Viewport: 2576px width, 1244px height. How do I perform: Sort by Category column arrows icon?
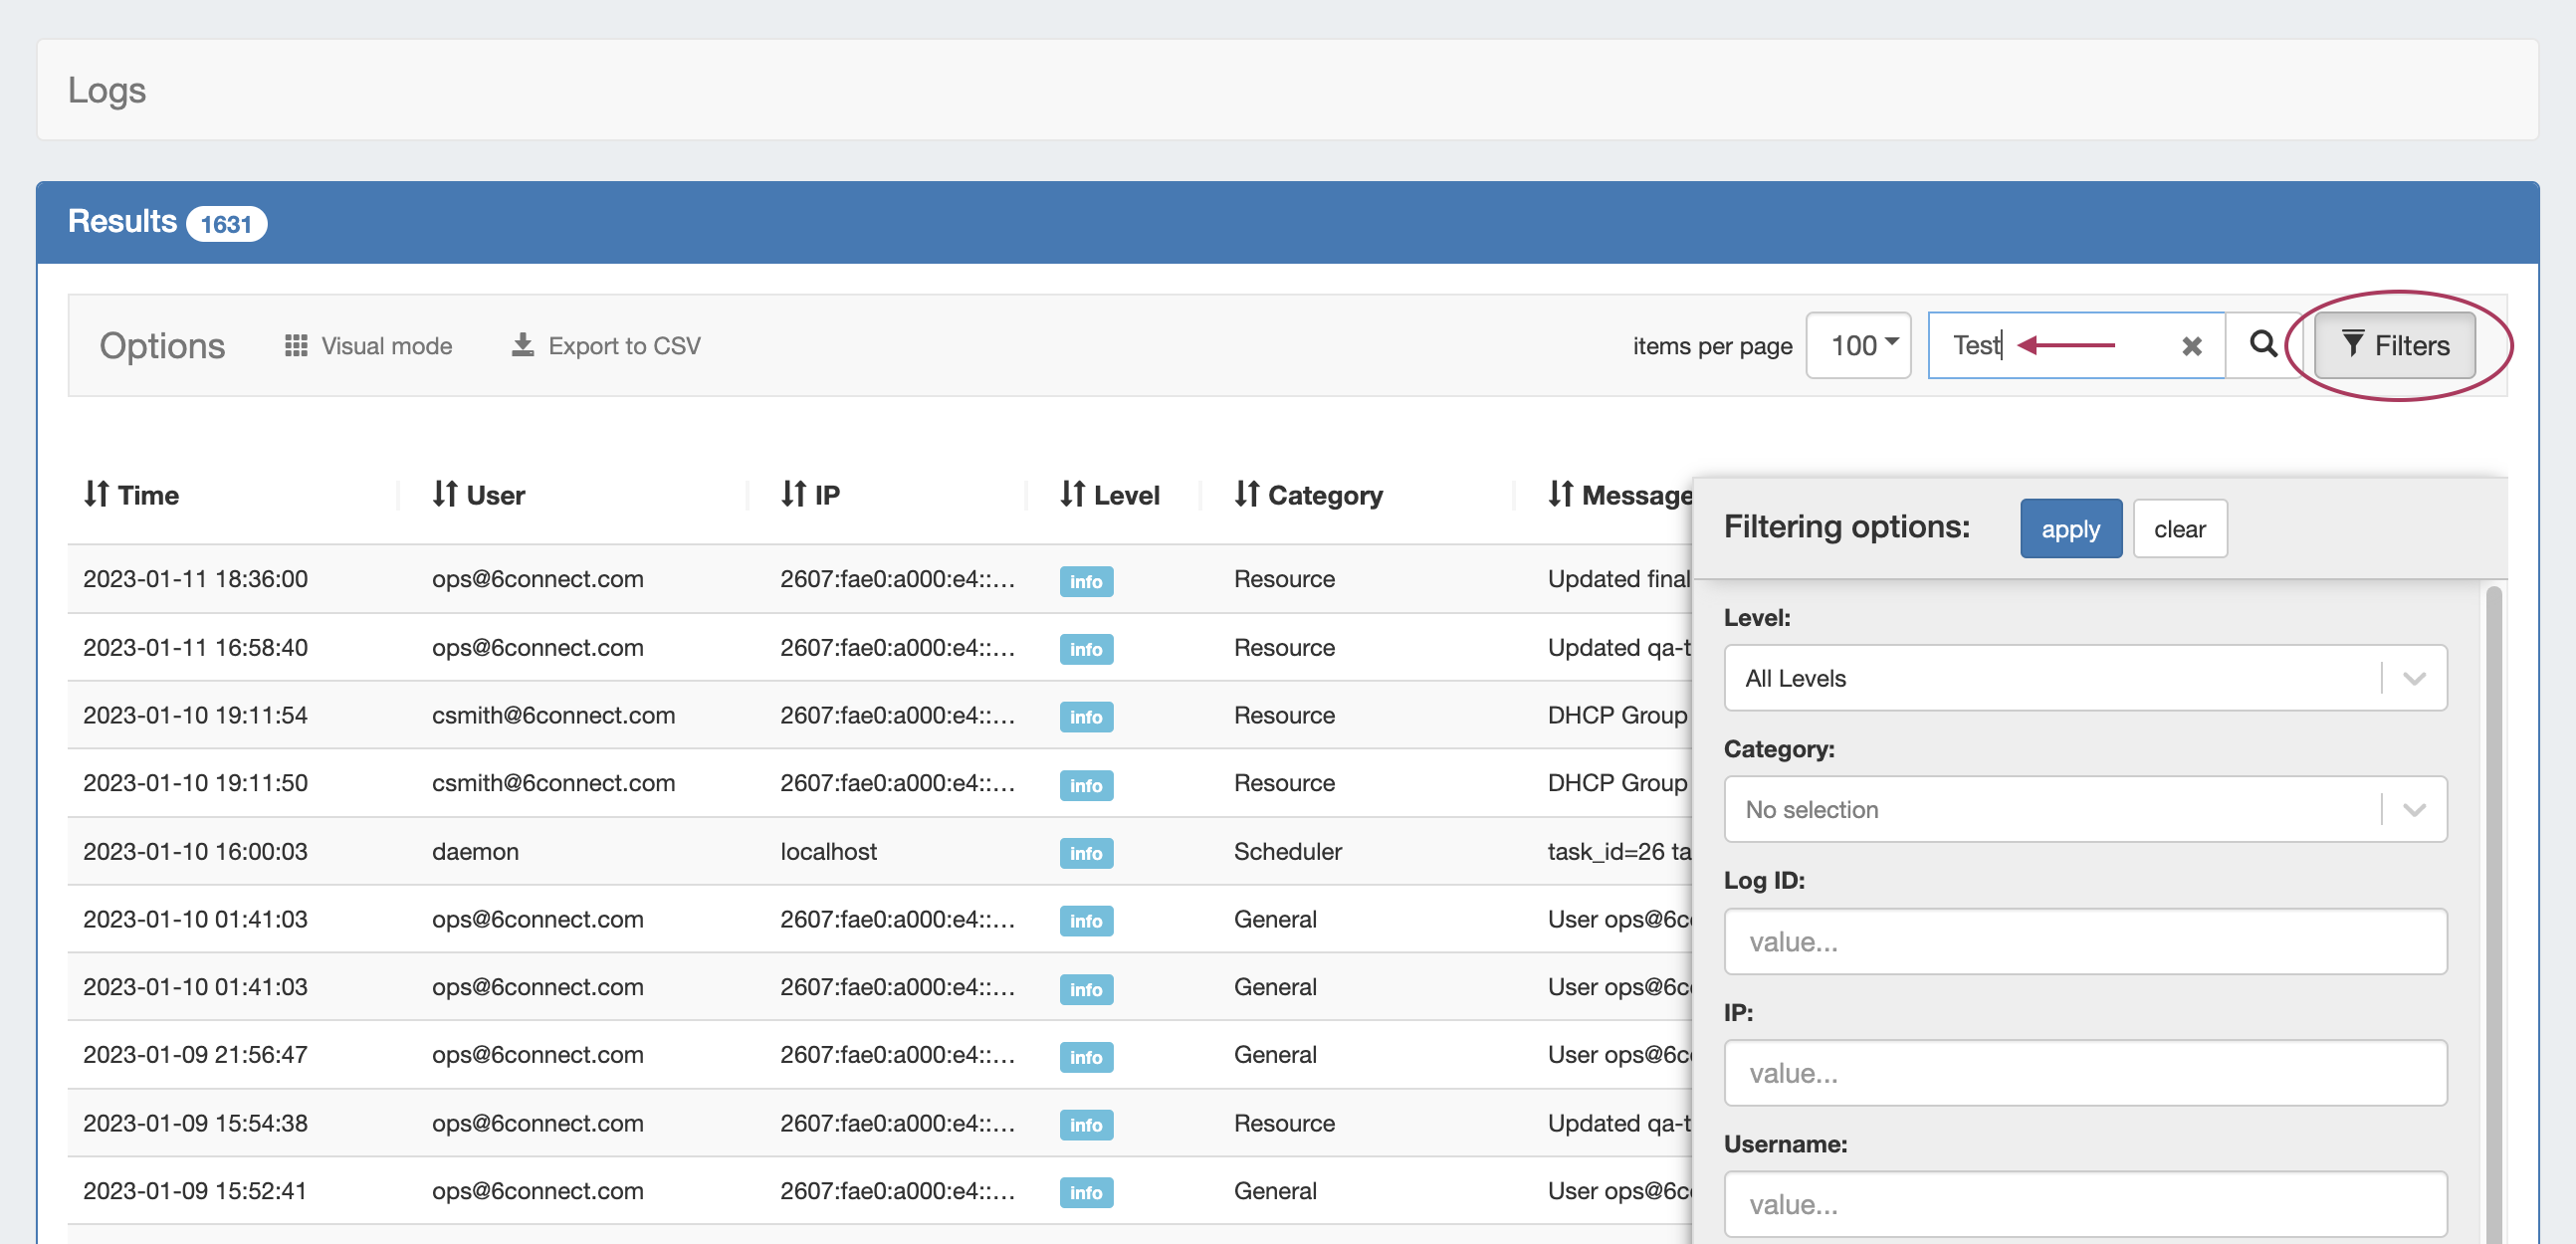[x=1246, y=494]
